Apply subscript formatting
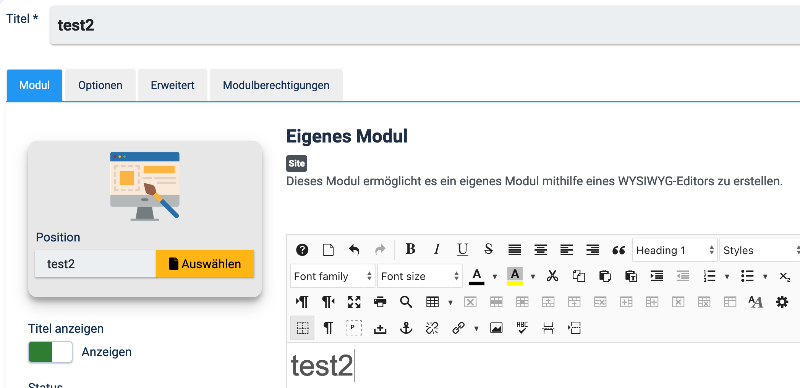 [785, 276]
